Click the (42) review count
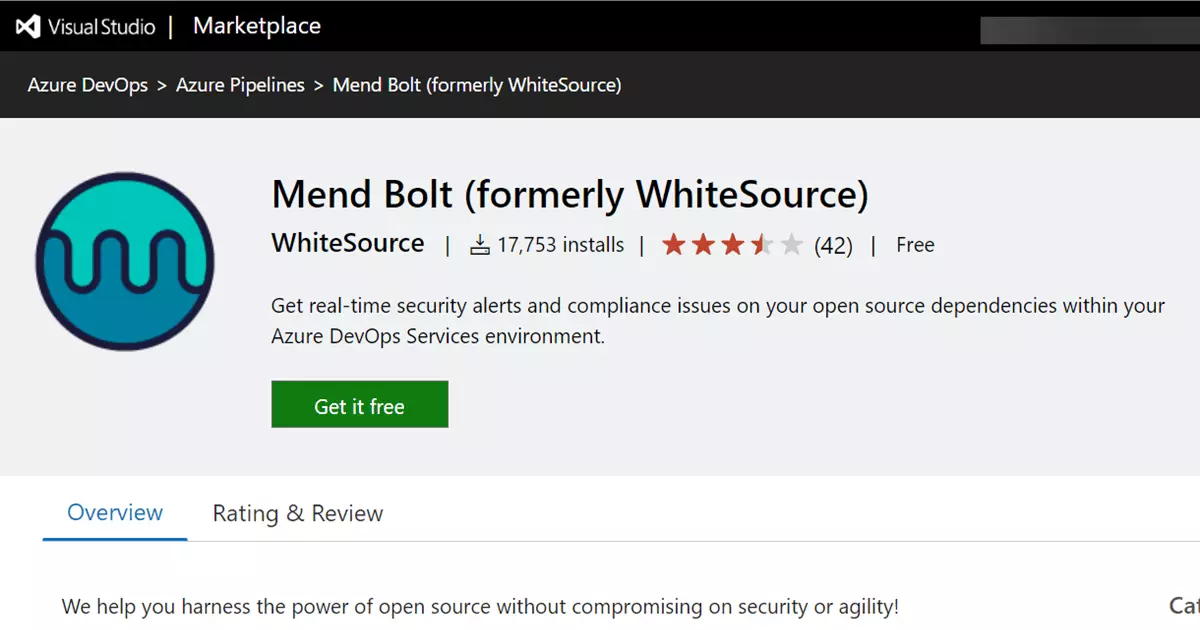Image resolution: width=1200 pixels, height=630 pixels. pyautogui.click(x=833, y=246)
